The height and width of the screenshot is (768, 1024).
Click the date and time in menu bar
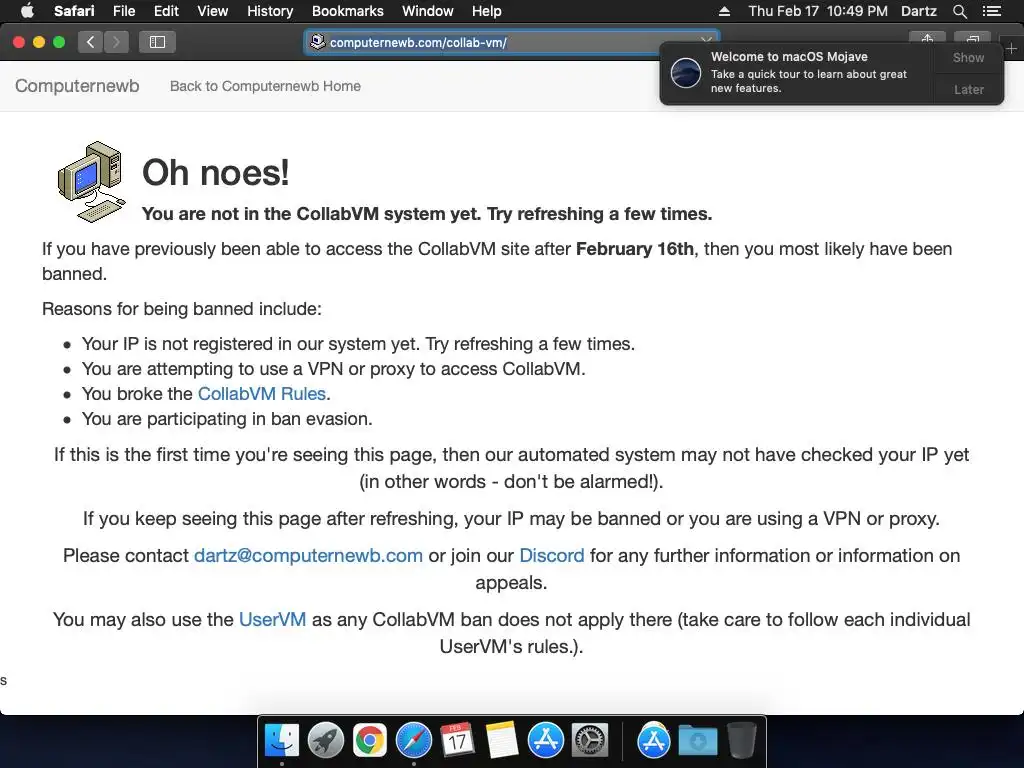818,11
